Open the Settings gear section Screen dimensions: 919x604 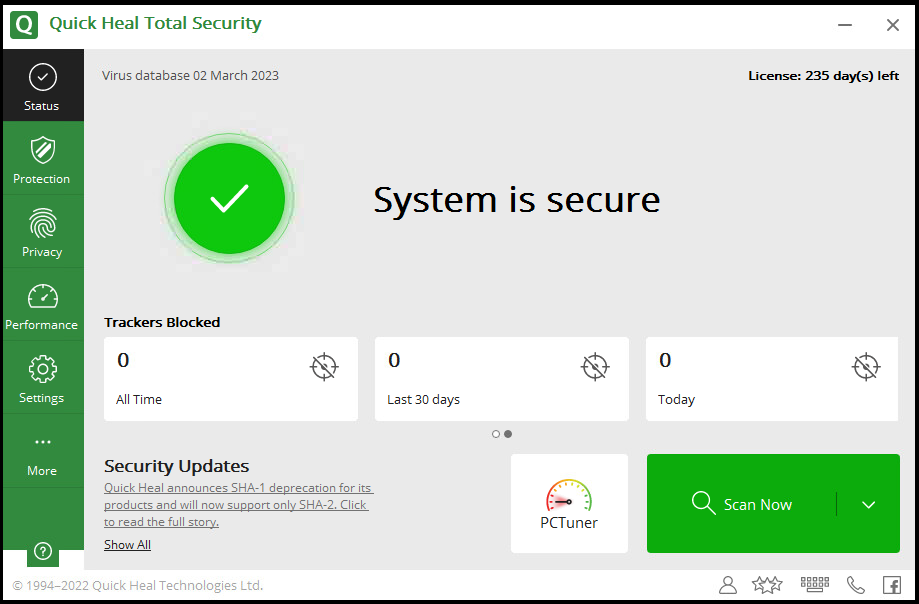pos(42,379)
